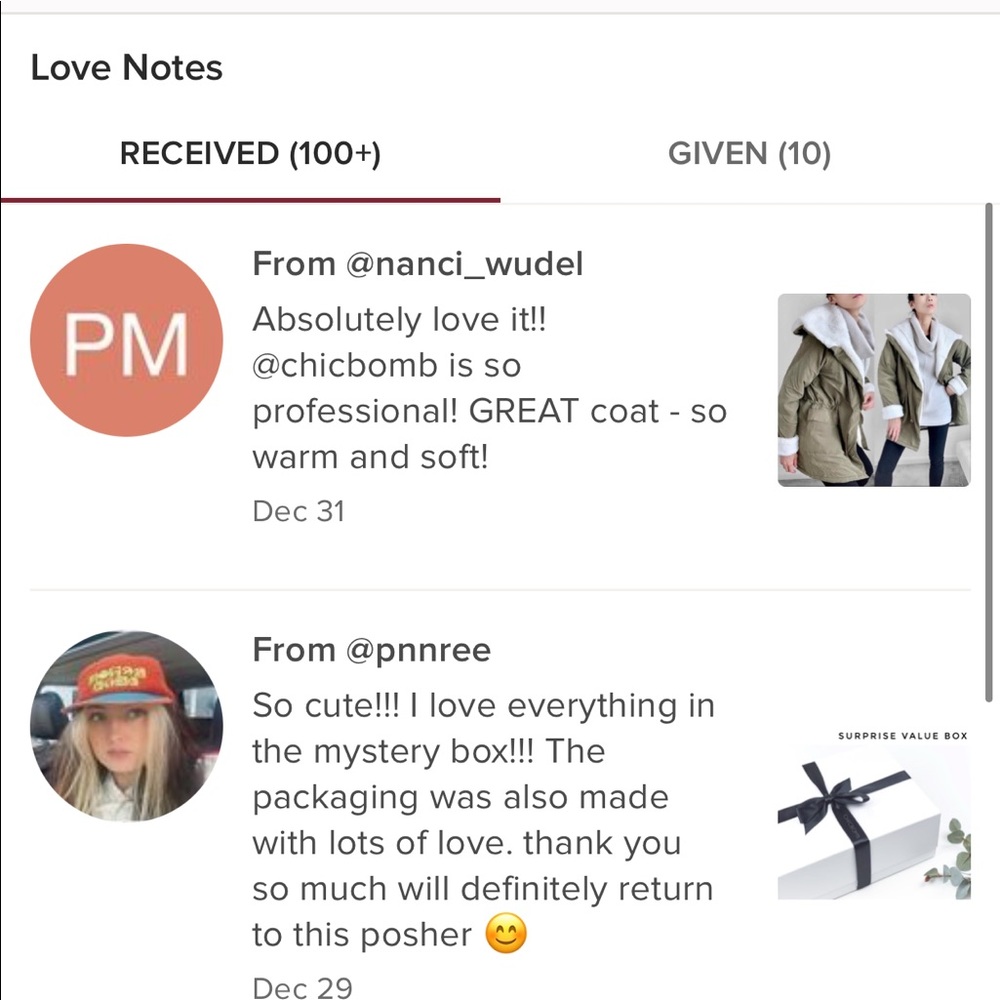
Task: Switch to the GIVEN (10) tab
Action: click(749, 154)
